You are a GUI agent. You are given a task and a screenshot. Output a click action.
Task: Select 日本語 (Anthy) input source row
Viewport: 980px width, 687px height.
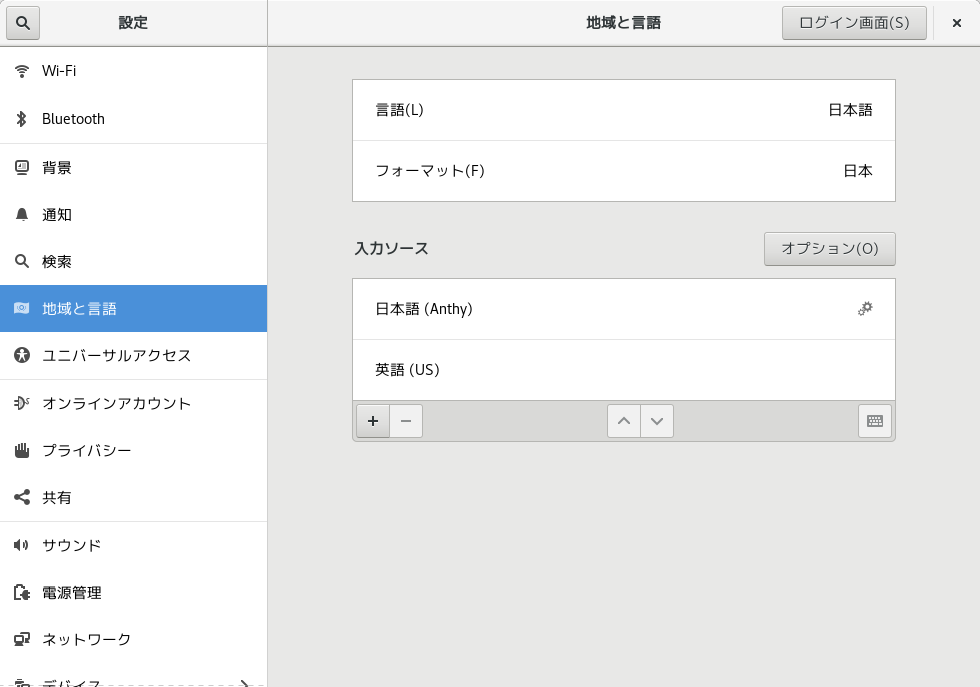click(600, 309)
